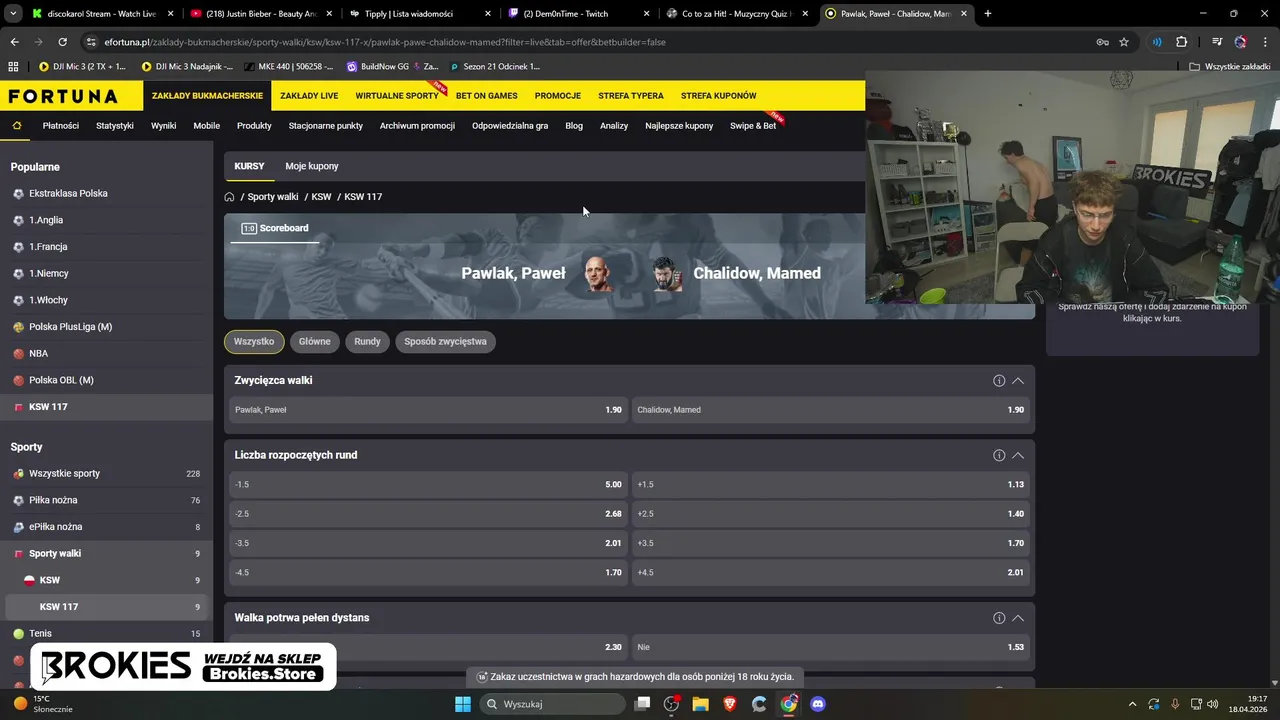The image size is (1280, 720).
Task: Open Discord from the taskbar
Action: tap(818, 704)
